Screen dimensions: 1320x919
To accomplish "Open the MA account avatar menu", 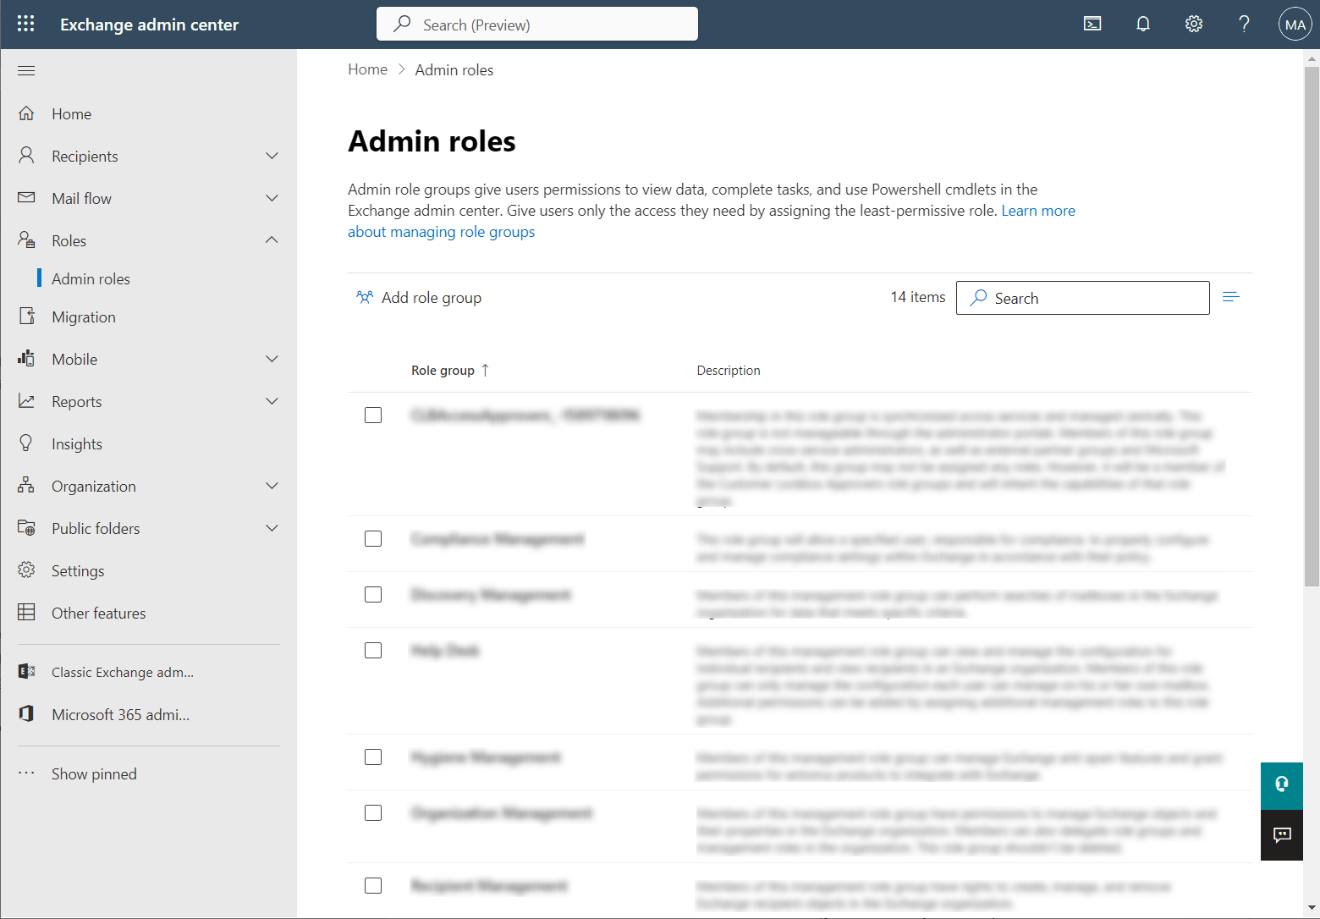I will (x=1294, y=23).
